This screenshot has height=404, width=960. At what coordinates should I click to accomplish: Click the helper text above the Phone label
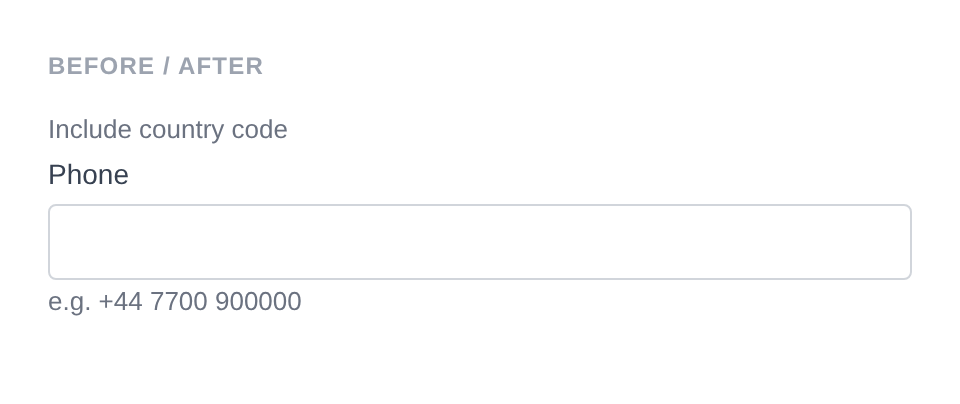coord(168,130)
